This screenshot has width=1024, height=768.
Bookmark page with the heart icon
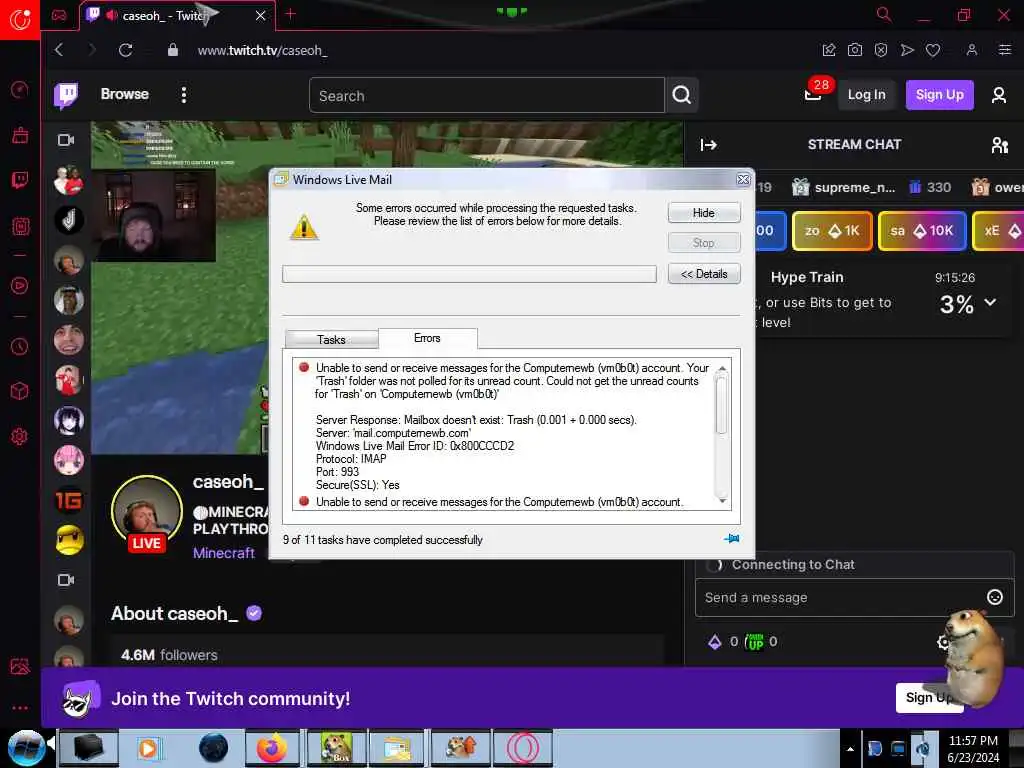(933, 50)
